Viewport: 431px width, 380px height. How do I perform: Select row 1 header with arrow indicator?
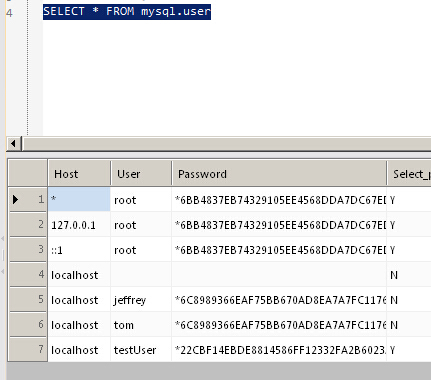pos(28,199)
